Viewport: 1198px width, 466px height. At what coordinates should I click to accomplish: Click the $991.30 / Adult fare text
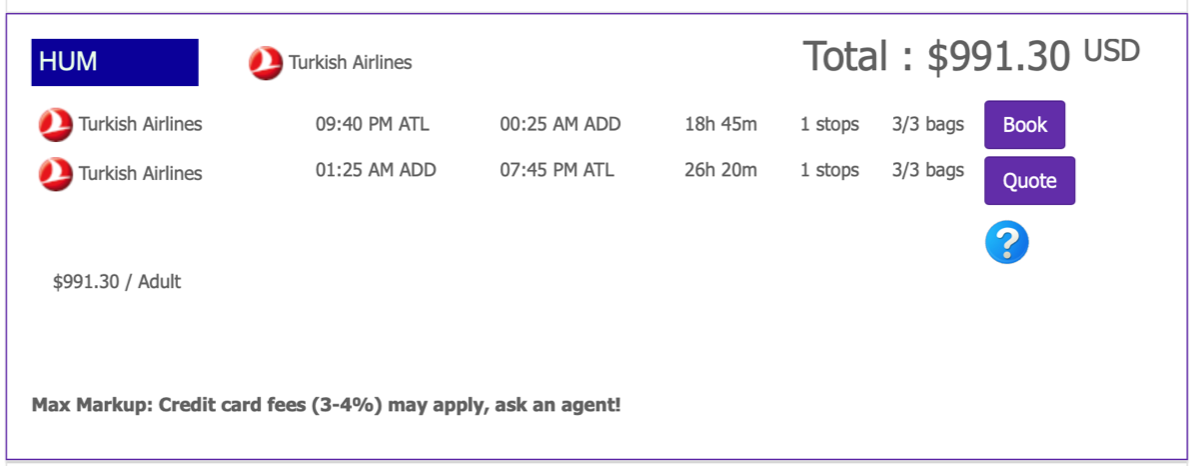(x=117, y=282)
